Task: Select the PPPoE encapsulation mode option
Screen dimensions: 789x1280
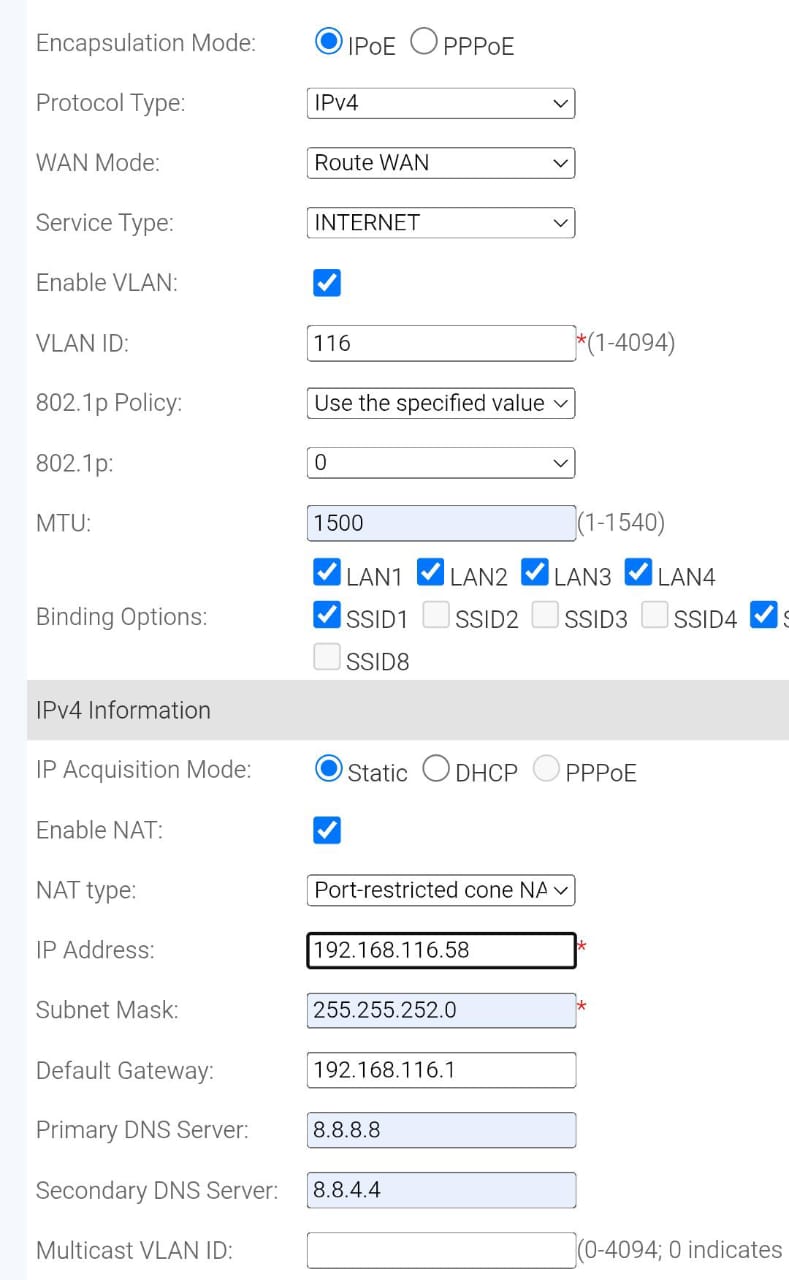Action: click(x=424, y=42)
